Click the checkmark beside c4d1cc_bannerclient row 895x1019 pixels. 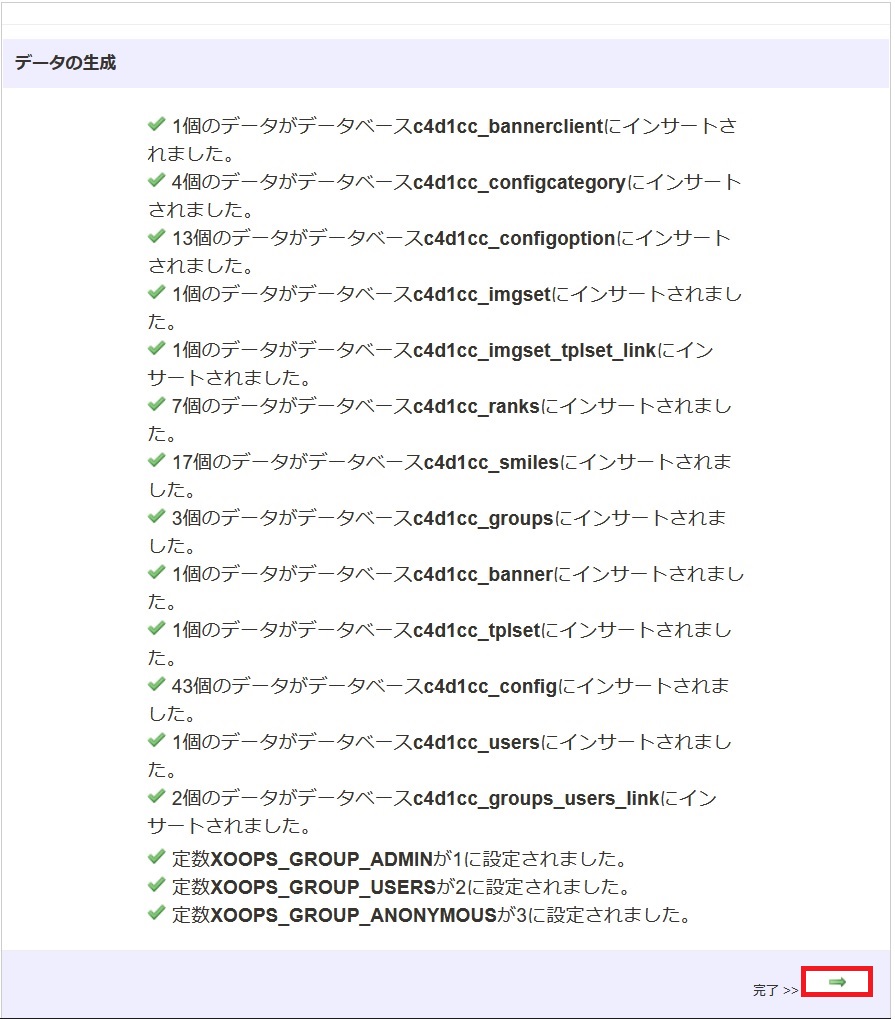pos(156,124)
